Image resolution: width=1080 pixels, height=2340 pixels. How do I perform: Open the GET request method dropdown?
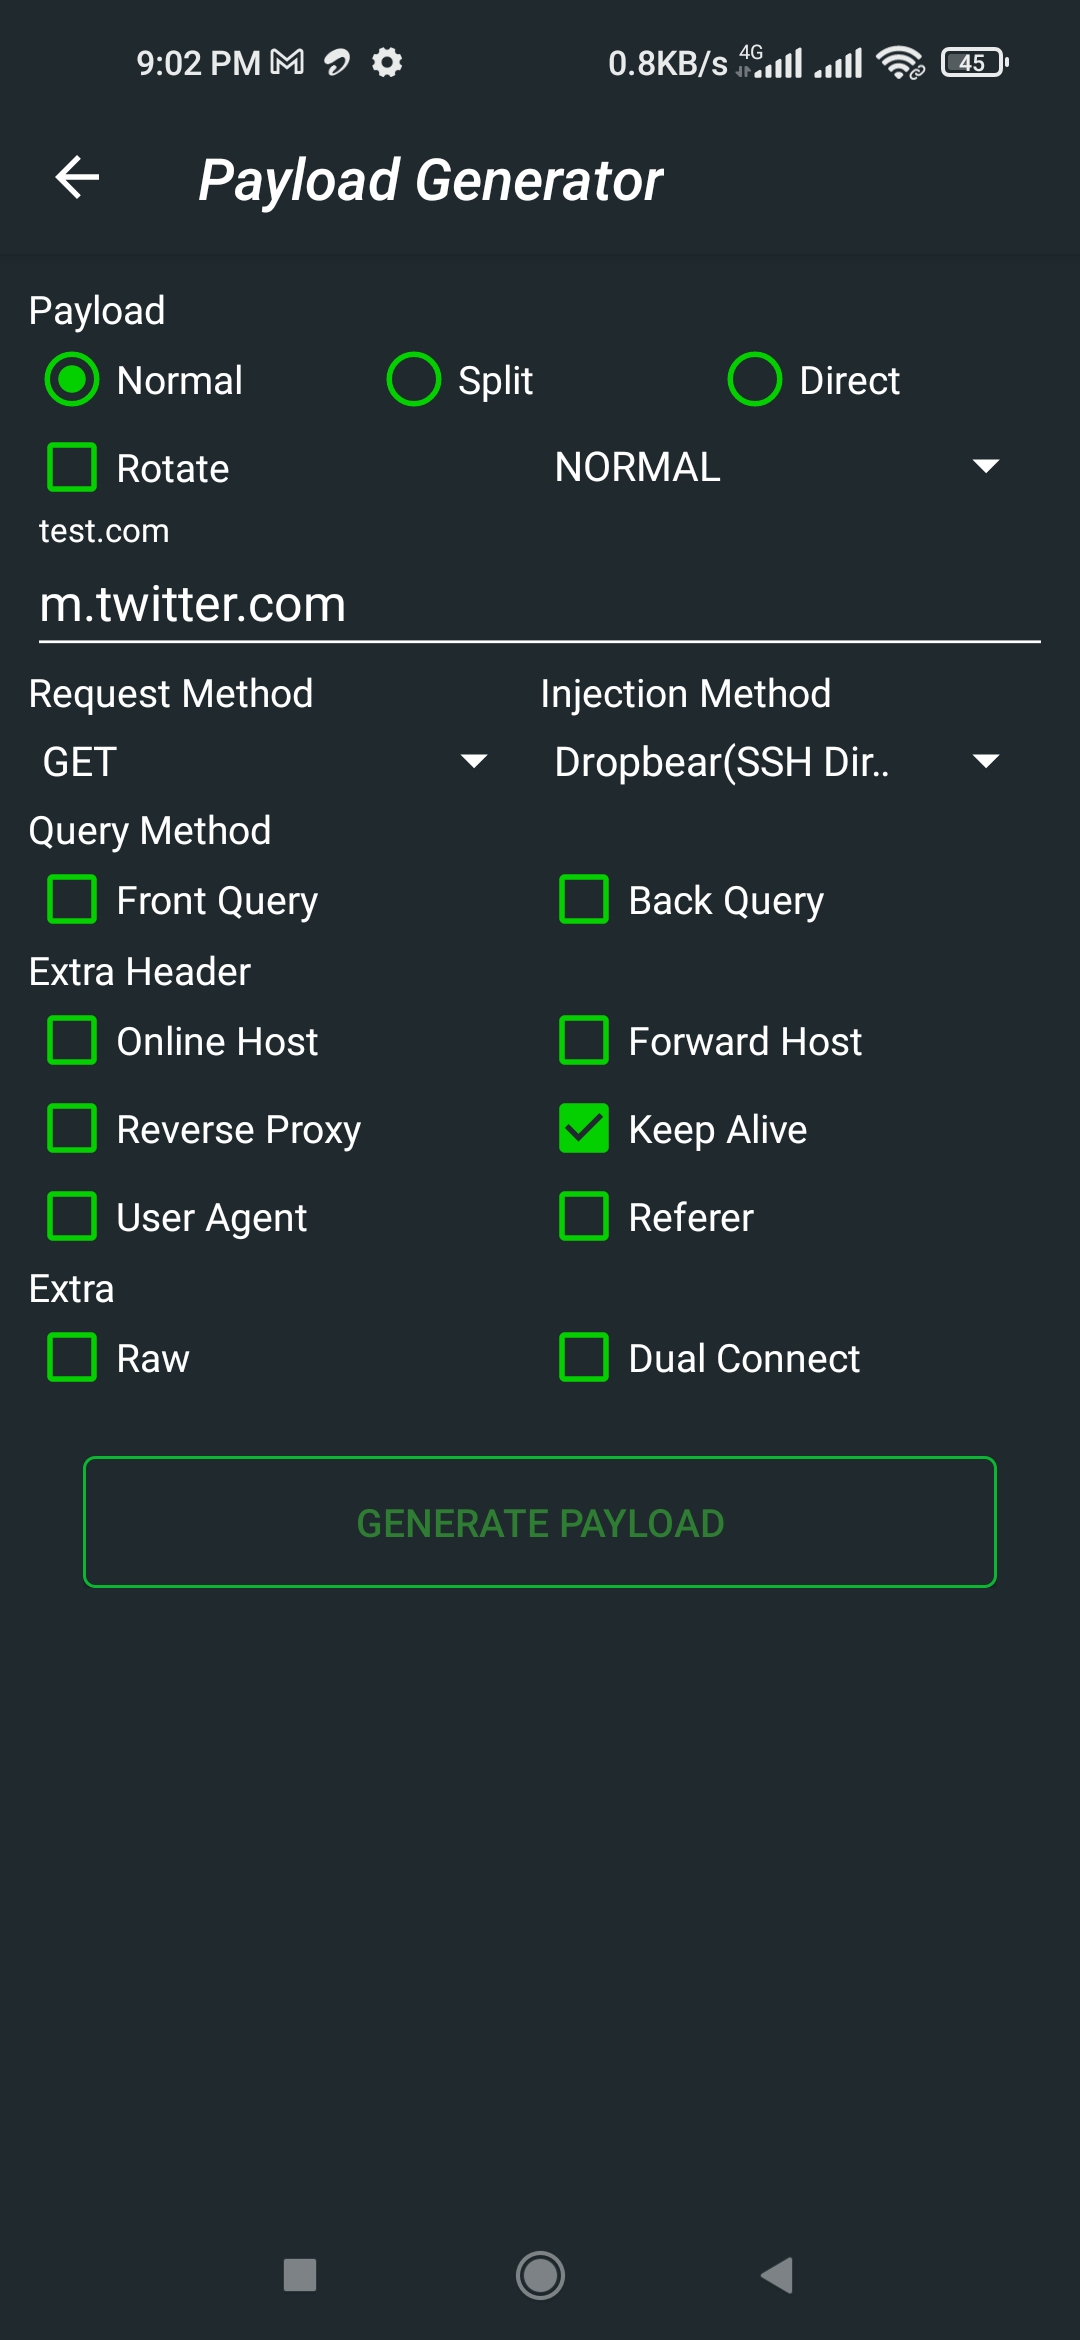(x=264, y=762)
